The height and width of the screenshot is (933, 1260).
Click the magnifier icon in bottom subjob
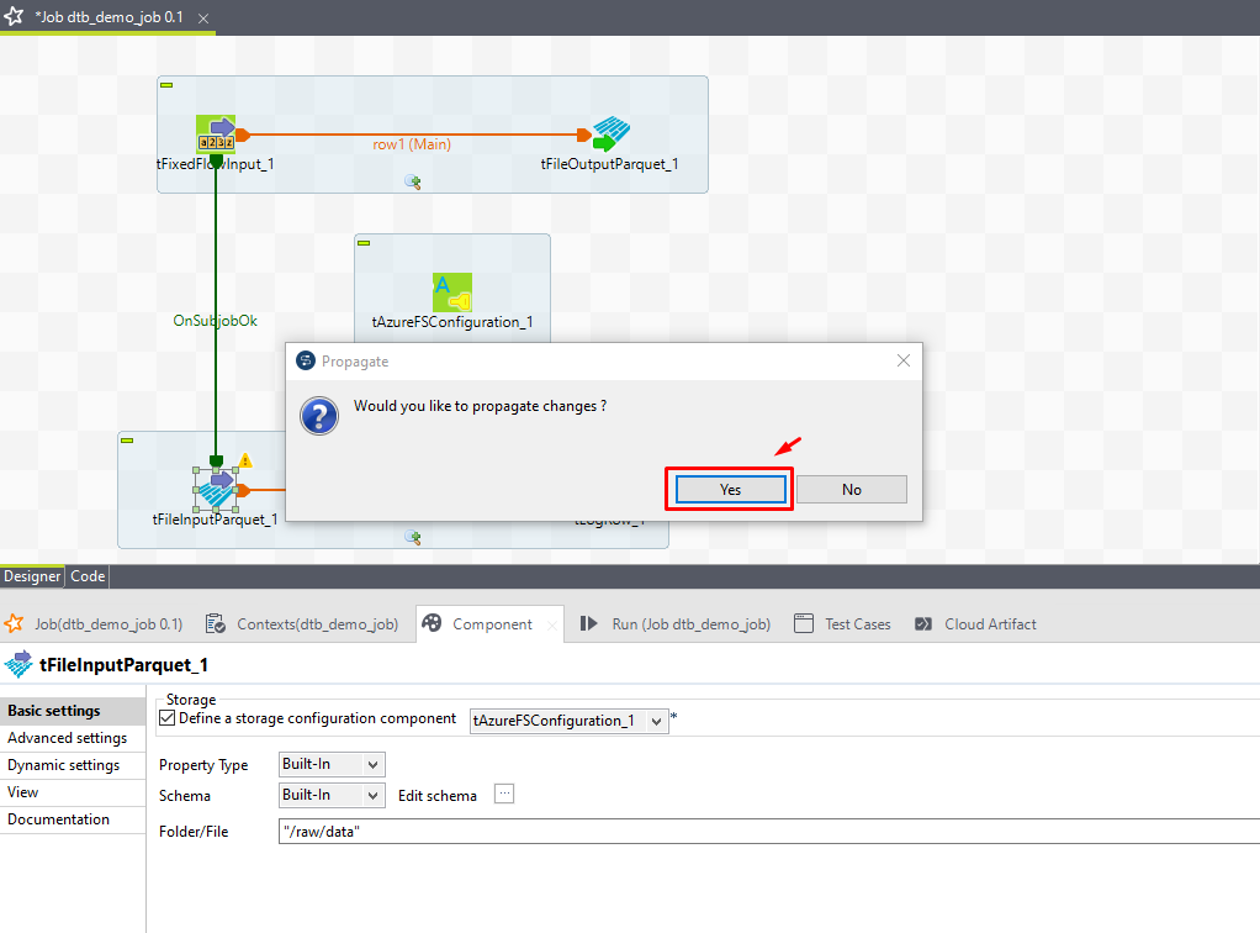pyautogui.click(x=412, y=537)
